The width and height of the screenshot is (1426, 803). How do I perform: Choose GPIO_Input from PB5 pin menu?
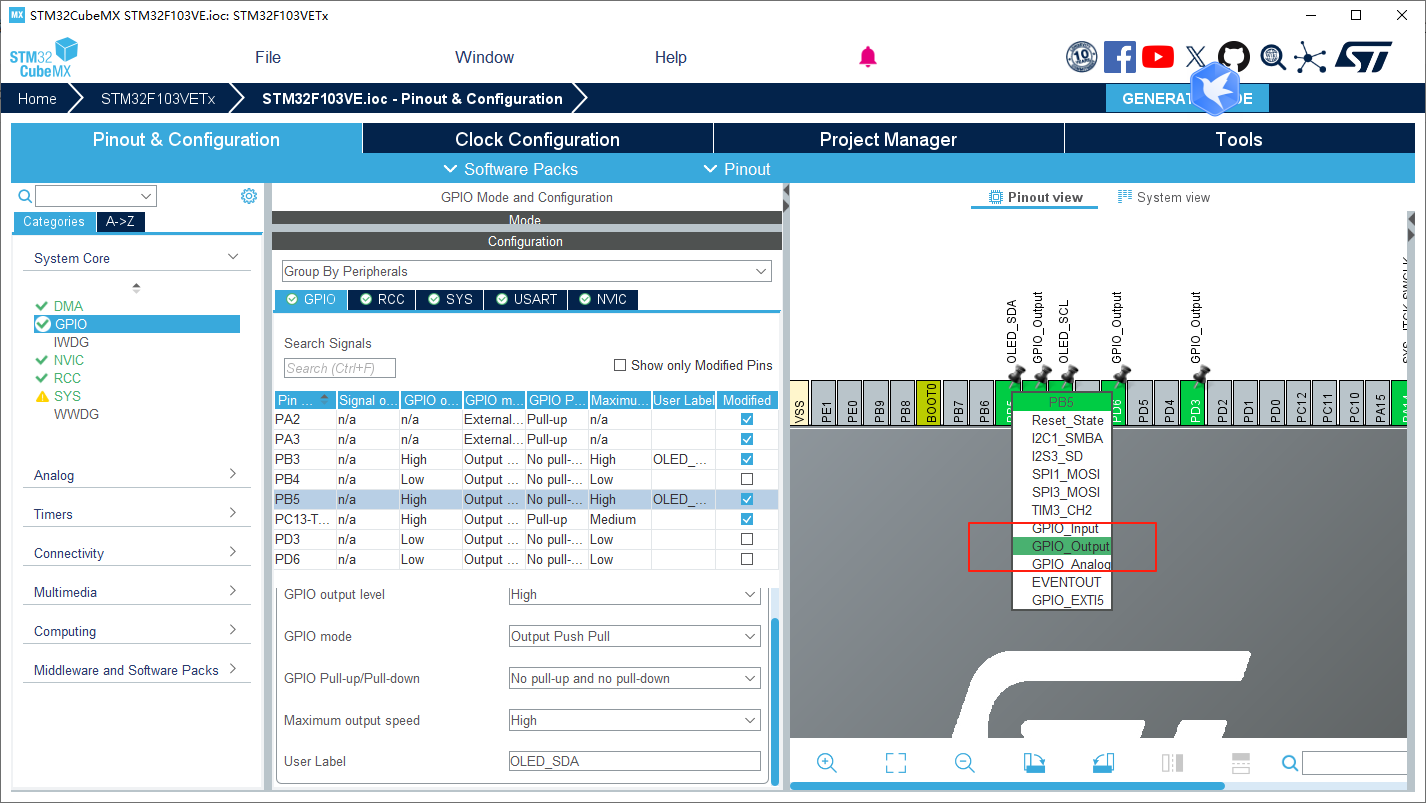point(1065,528)
